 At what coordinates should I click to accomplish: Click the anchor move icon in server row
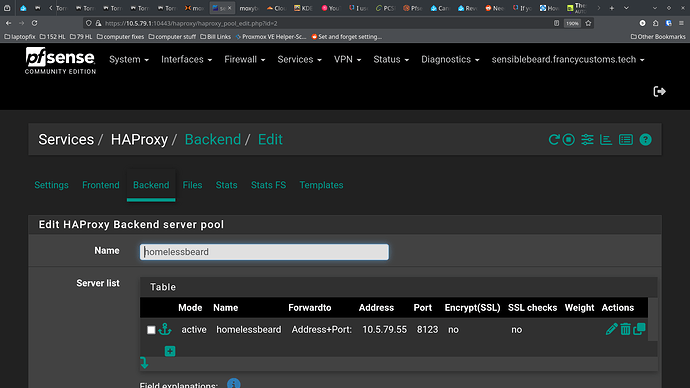tap(165, 329)
